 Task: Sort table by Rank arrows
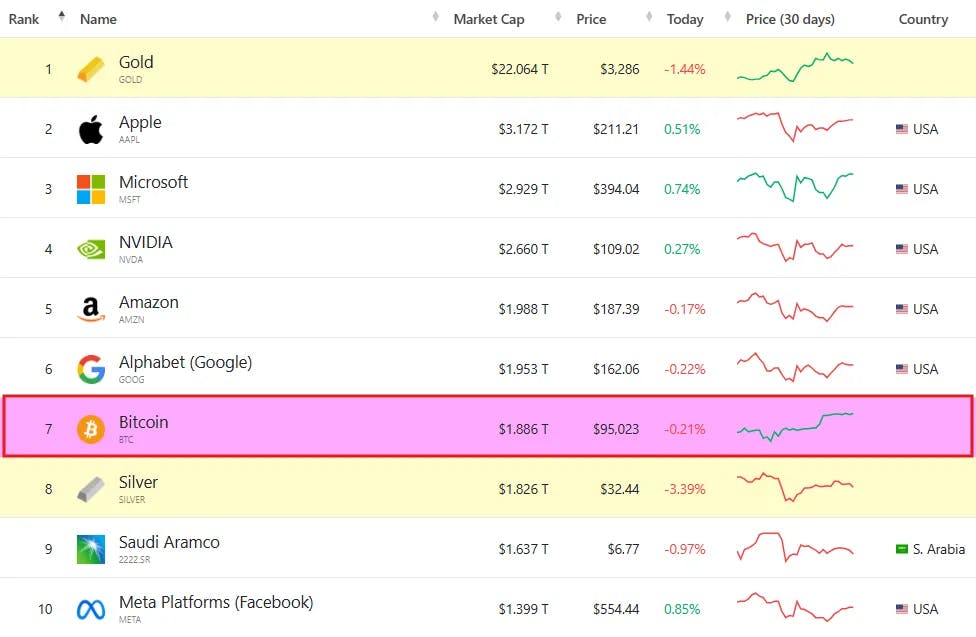(62, 17)
